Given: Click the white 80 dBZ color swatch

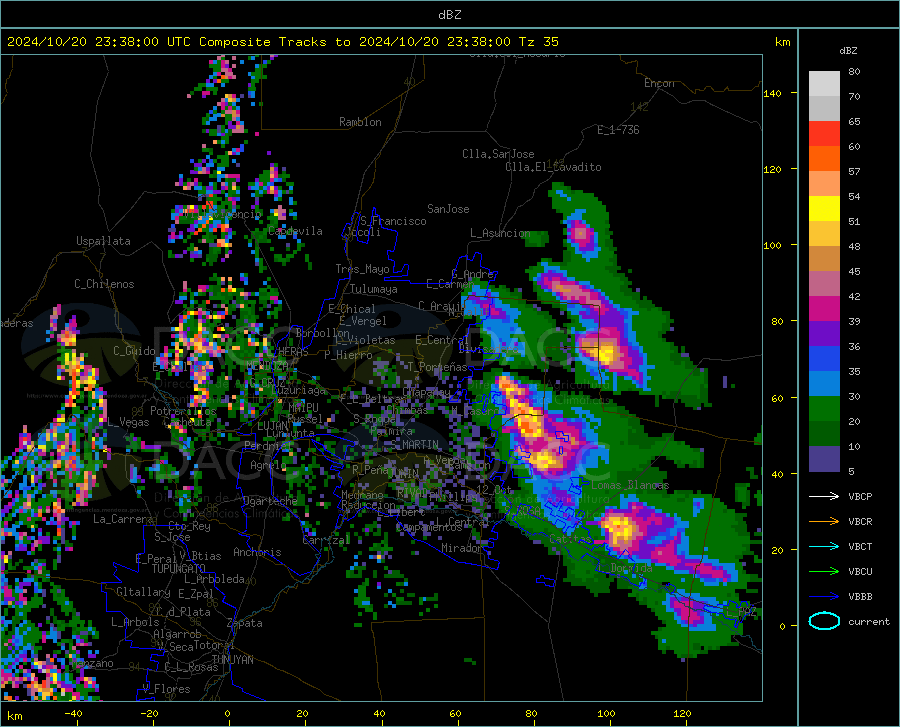Looking at the screenshot, I should coord(824,84).
